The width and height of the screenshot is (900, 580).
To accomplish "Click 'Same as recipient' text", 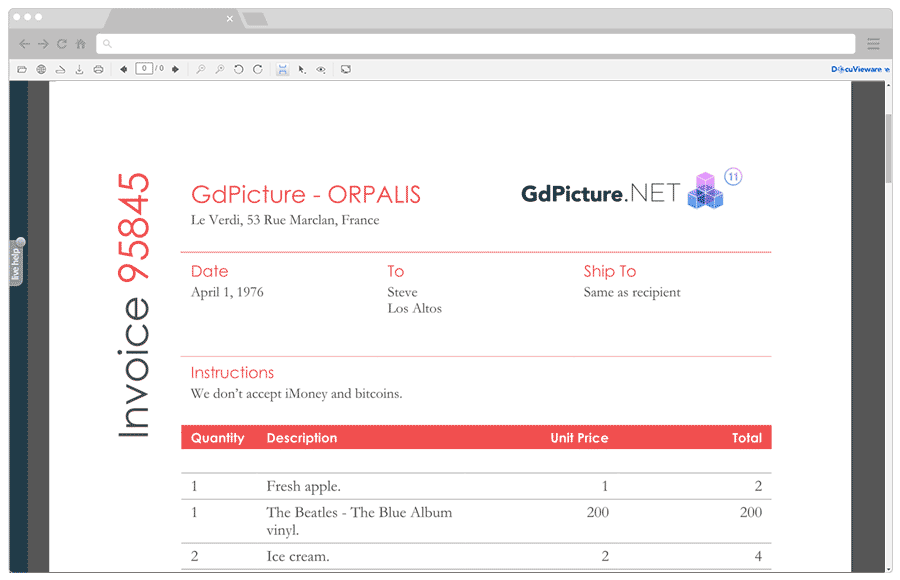I will [632, 292].
